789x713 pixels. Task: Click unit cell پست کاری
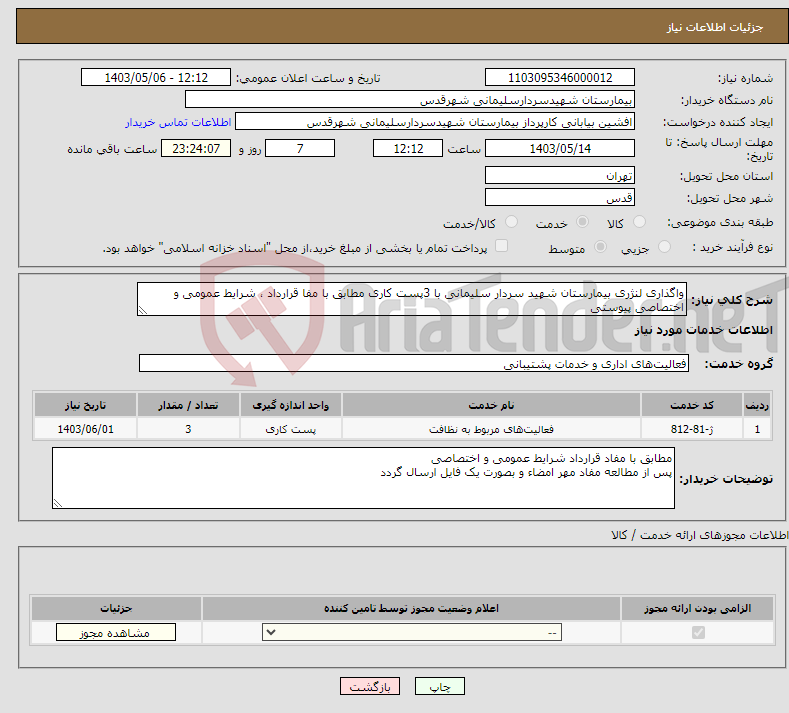tap(291, 429)
